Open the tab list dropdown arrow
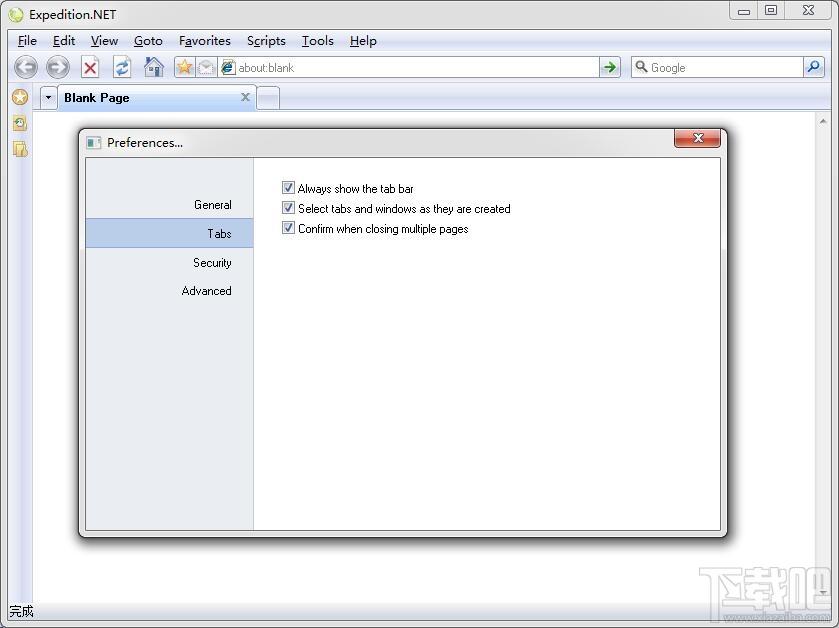839x628 pixels. (48, 97)
